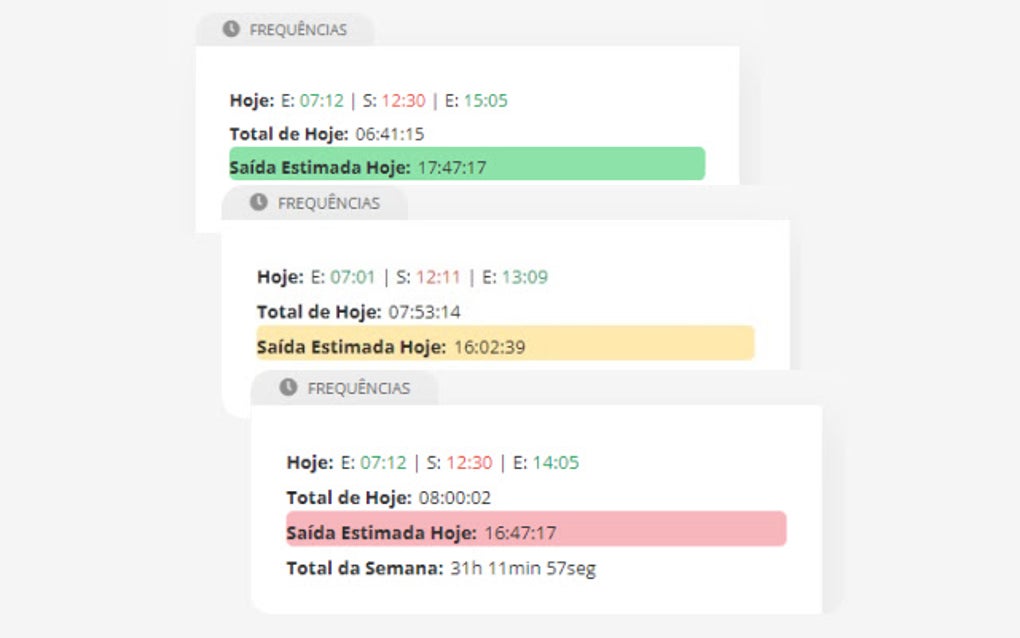The height and width of the screenshot is (638, 1020).
Task: Click the Total de Hoje value 07:53:14
Action: click(x=424, y=312)
